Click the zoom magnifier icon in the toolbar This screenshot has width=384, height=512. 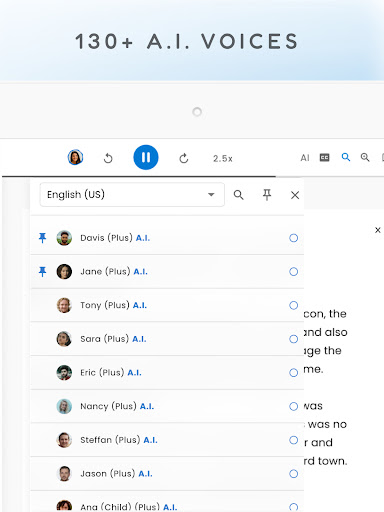click(365, 157)
